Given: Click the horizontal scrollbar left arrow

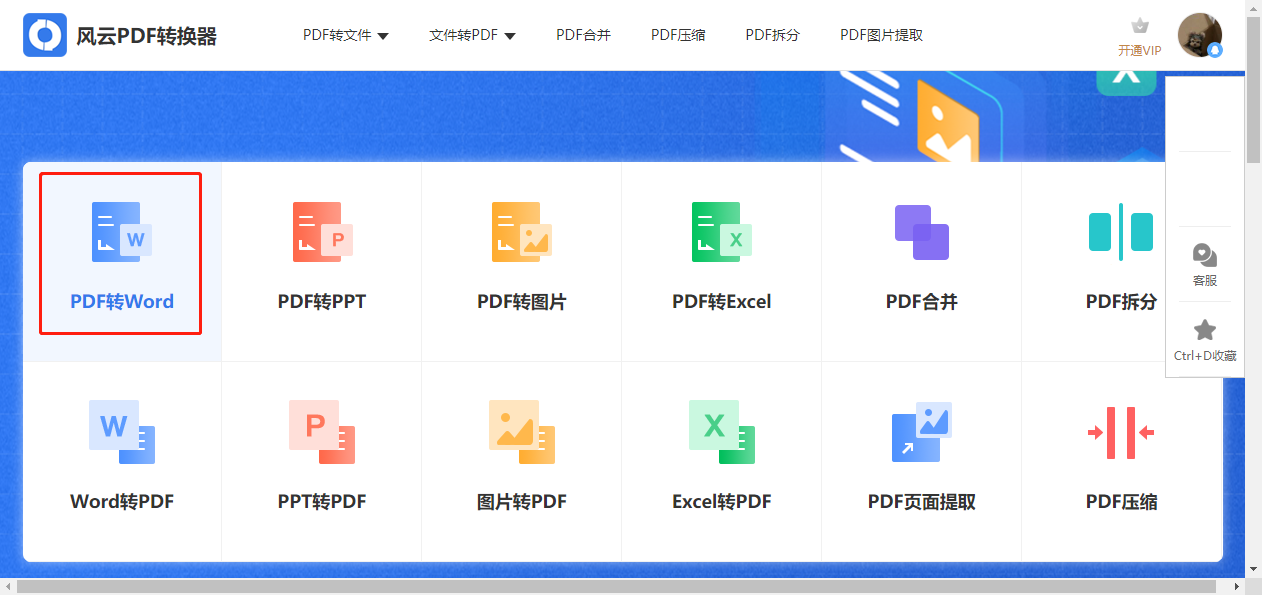Looking at the screenshot, I should (8, 587).
